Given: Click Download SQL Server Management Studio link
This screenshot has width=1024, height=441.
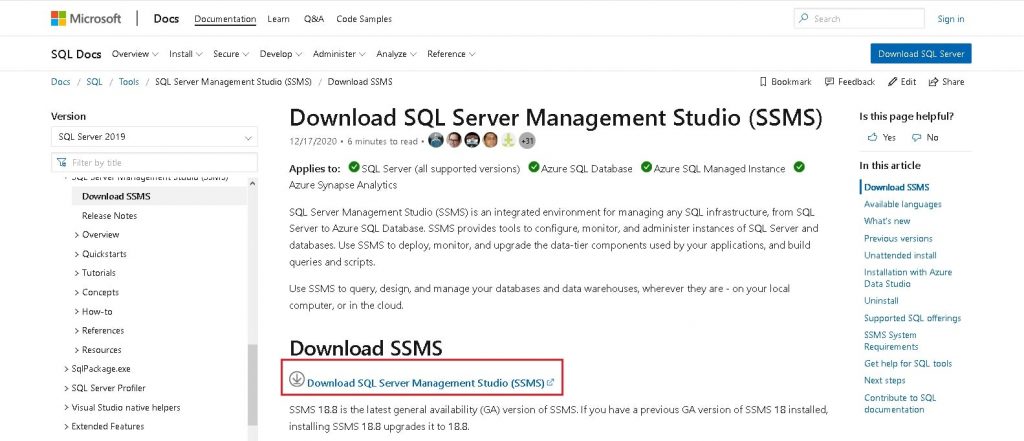Looking at the screenshot, I should [x=426, y=383].
